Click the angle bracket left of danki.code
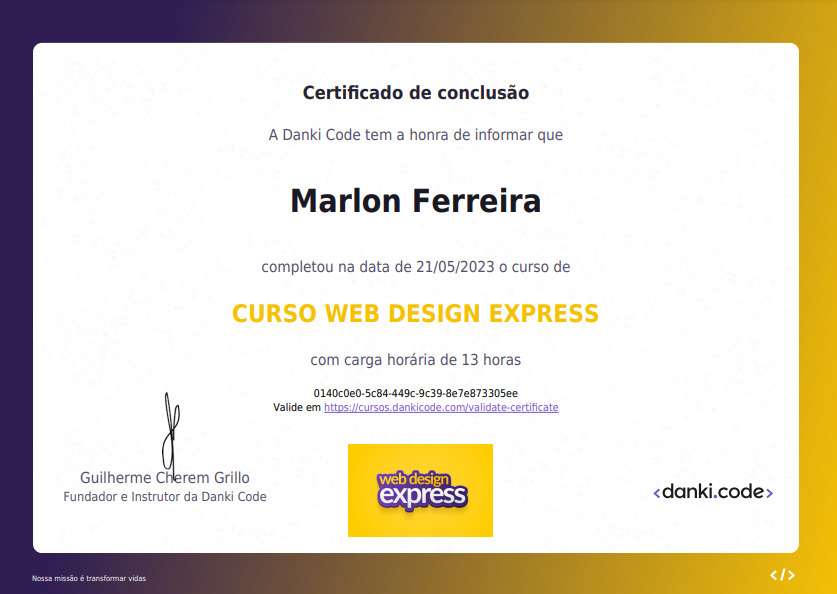The width and height of the screenshot is (837, 594). 656,491
